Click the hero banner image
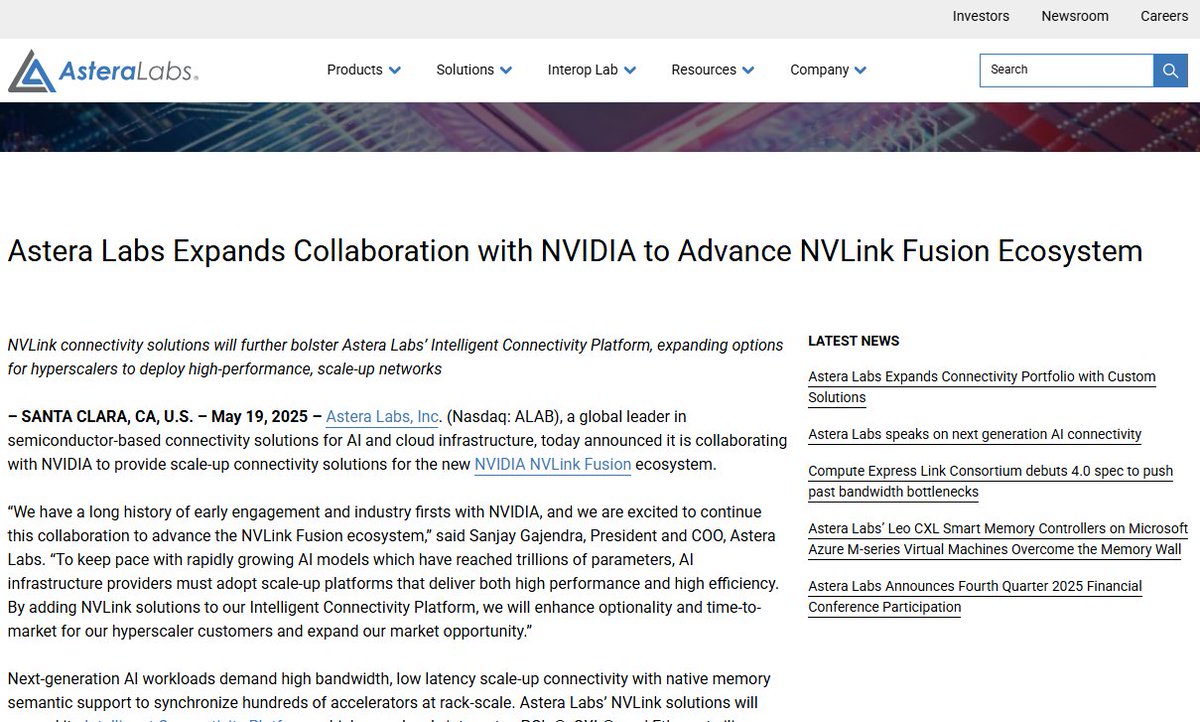The height and width of the screenshot is (722, 1200). (600, 127)
